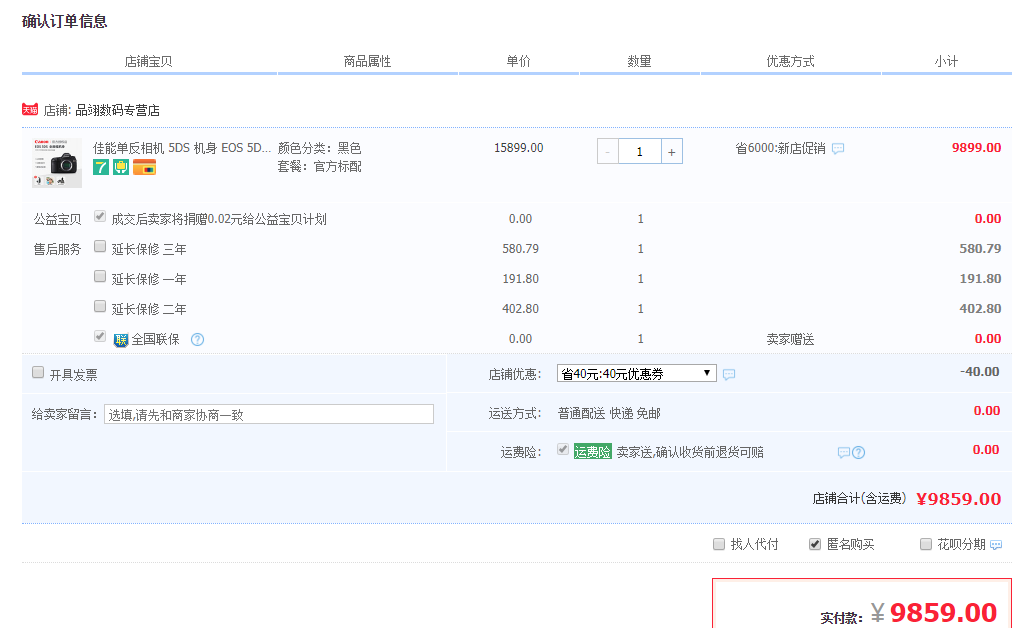
Task: Click 580.79 unit price for three-year warranty
Action: [521, 249]
